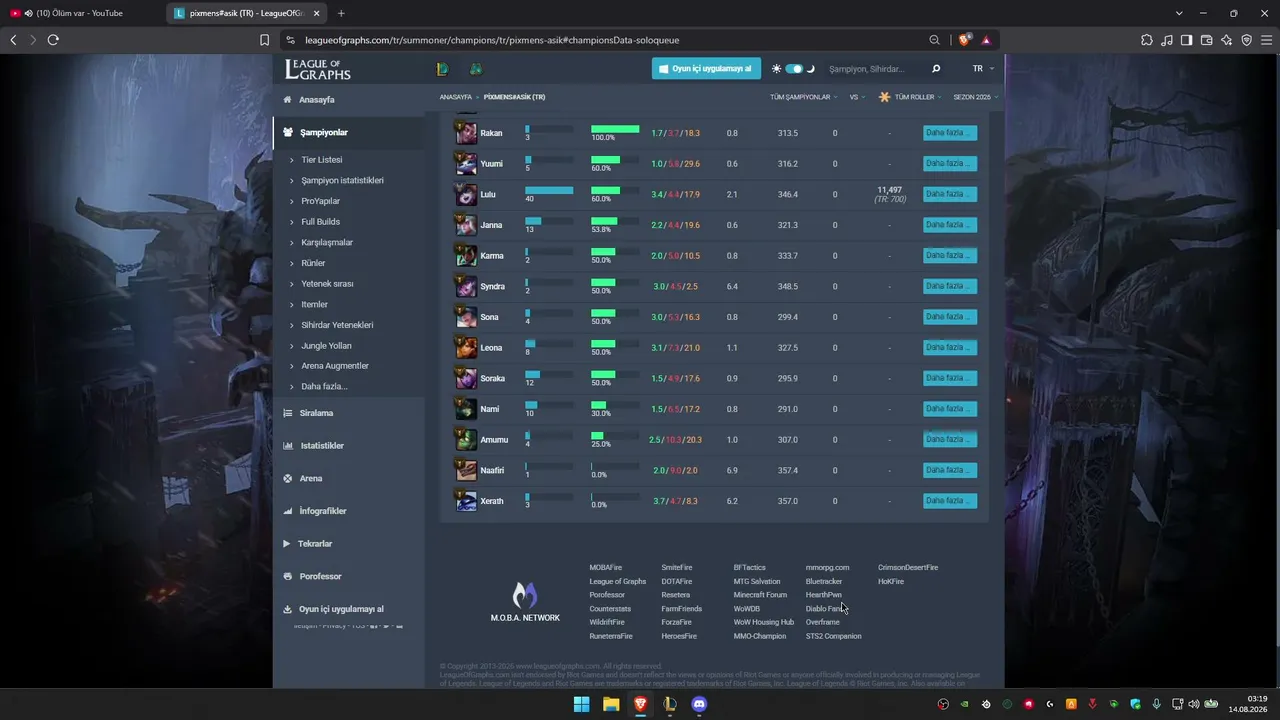The height and width of the screenshot is (720, 1280).
Task: Open the VS filter dropdown
Action: pyautogui.click(x=857, y=97)
